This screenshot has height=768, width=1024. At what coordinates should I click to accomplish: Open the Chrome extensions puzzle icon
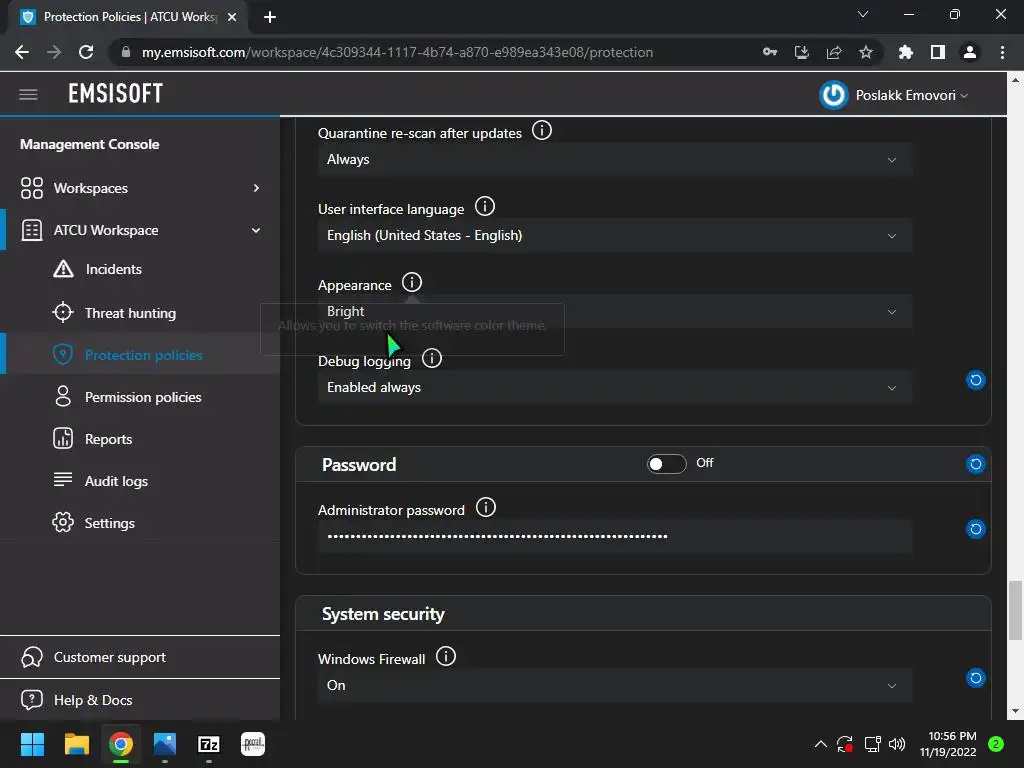(906, 52)
